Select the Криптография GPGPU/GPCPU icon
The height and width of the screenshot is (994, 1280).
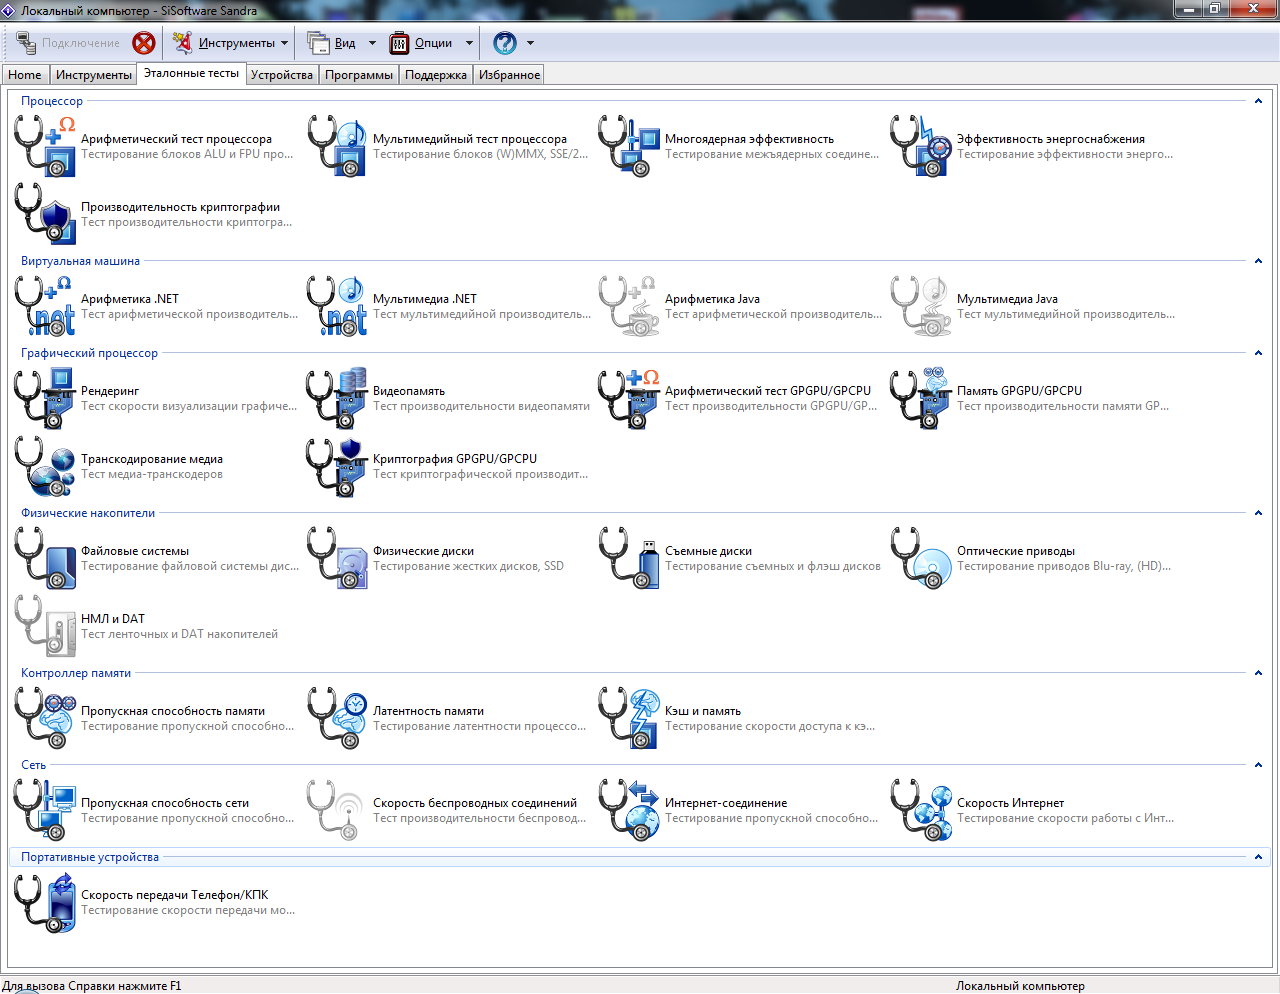(x=337, y=466)
